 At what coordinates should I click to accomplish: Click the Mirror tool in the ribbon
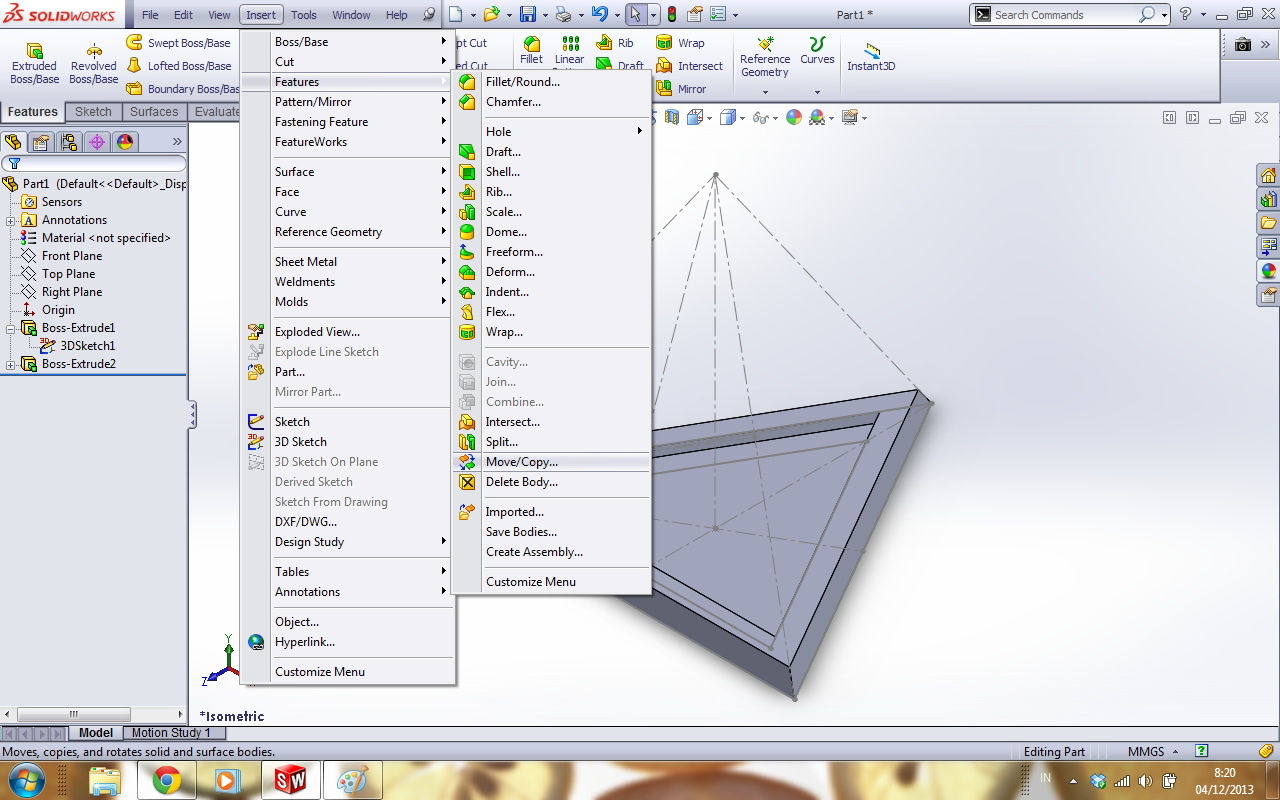(681, 89)
